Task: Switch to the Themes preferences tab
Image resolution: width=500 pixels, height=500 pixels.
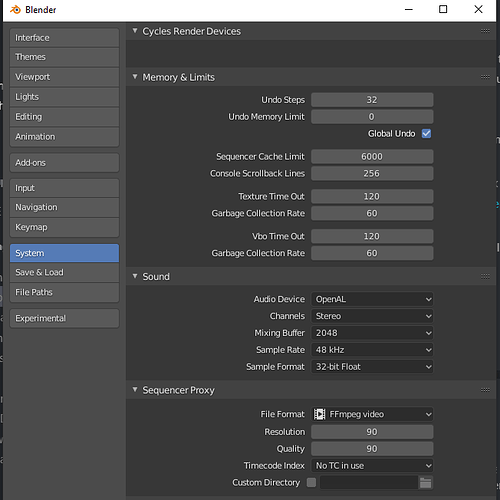Action: 64,57
